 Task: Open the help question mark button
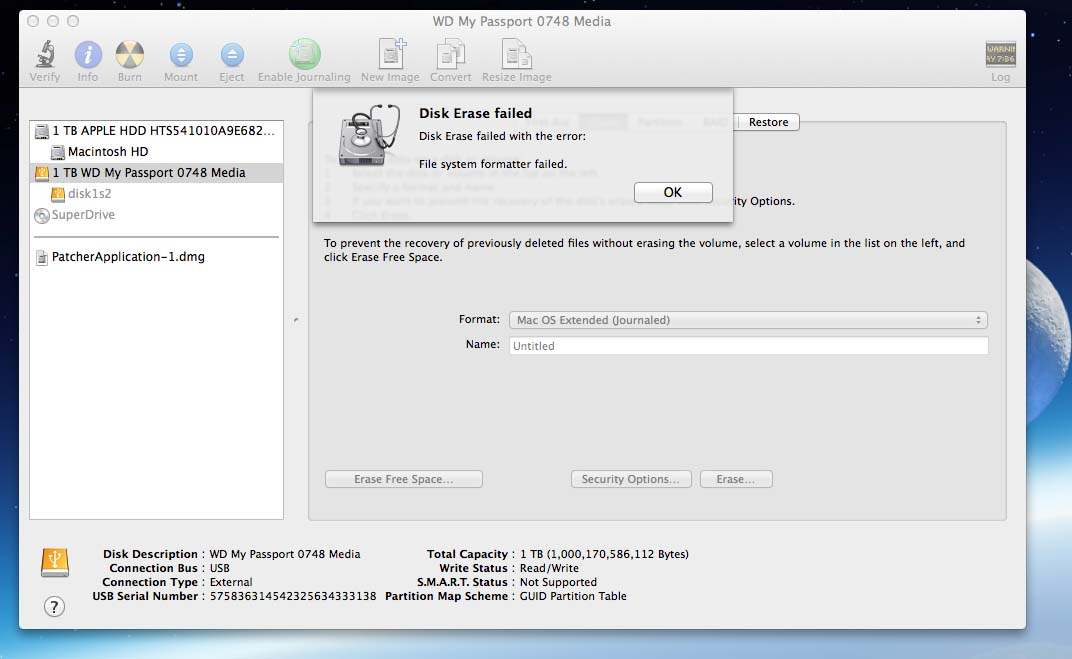(55, 606)
